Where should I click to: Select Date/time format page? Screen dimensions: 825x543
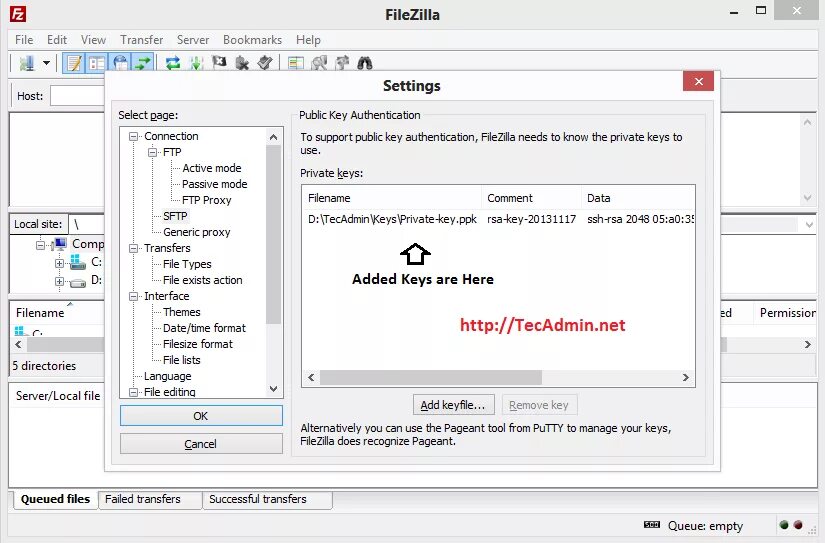tap(204, 328)
